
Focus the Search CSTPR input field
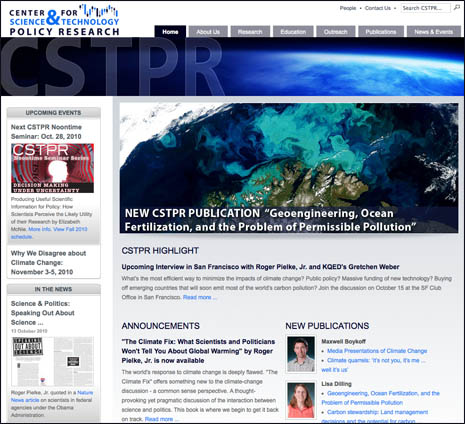coord(426,8)
